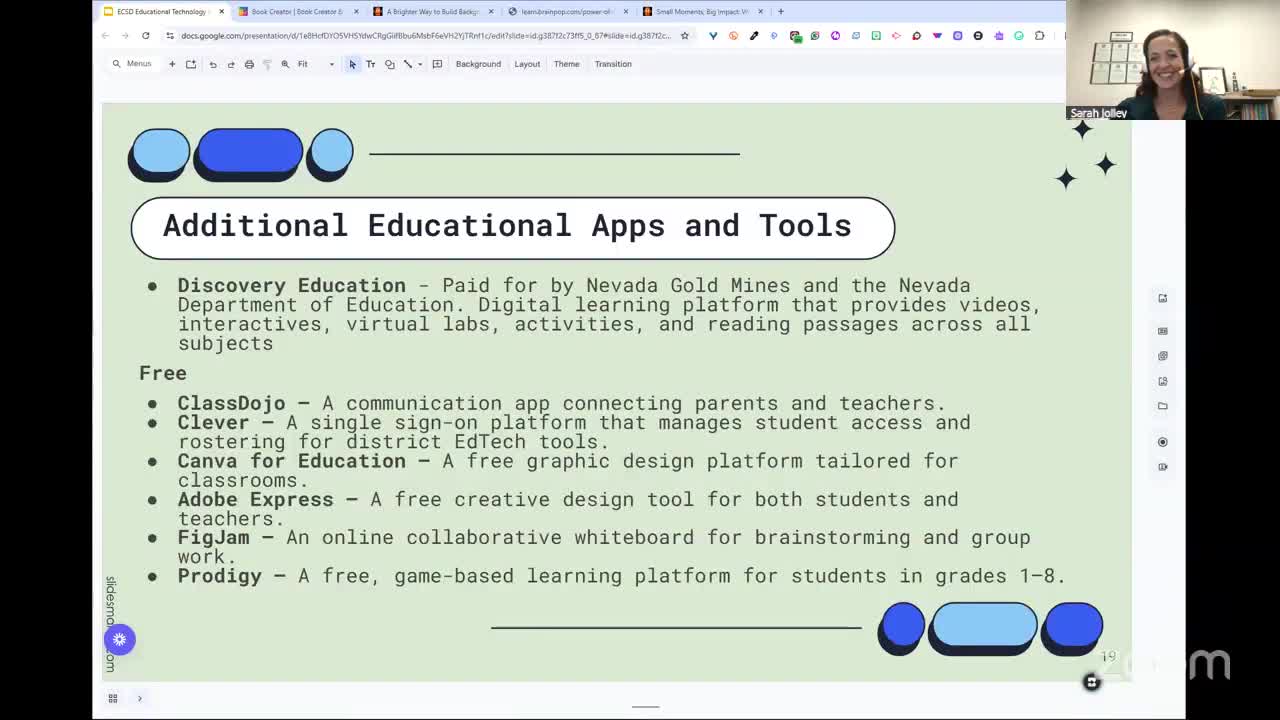The width and height of the screenshot is (1280, 720).
Task: Click the Prodigy bullet text
Action: point(622,576)
